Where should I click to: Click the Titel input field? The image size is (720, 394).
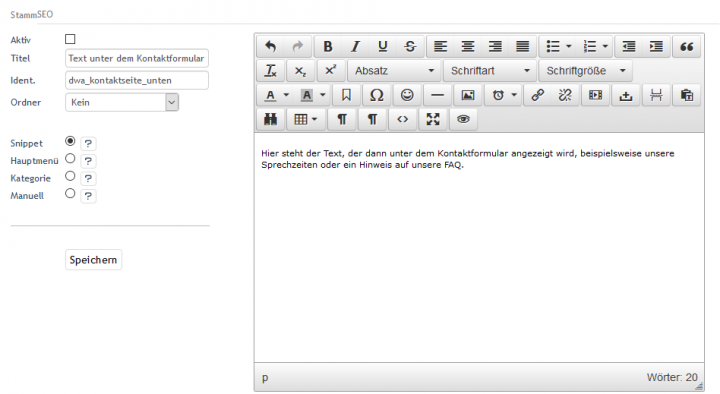[137, 58]
